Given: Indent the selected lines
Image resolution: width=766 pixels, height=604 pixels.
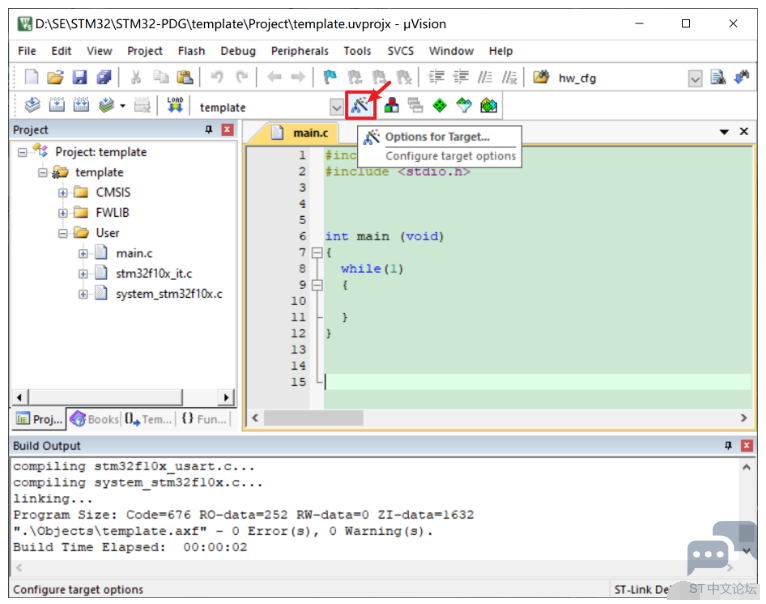Looking at the screenshot, I should [436, 77].
